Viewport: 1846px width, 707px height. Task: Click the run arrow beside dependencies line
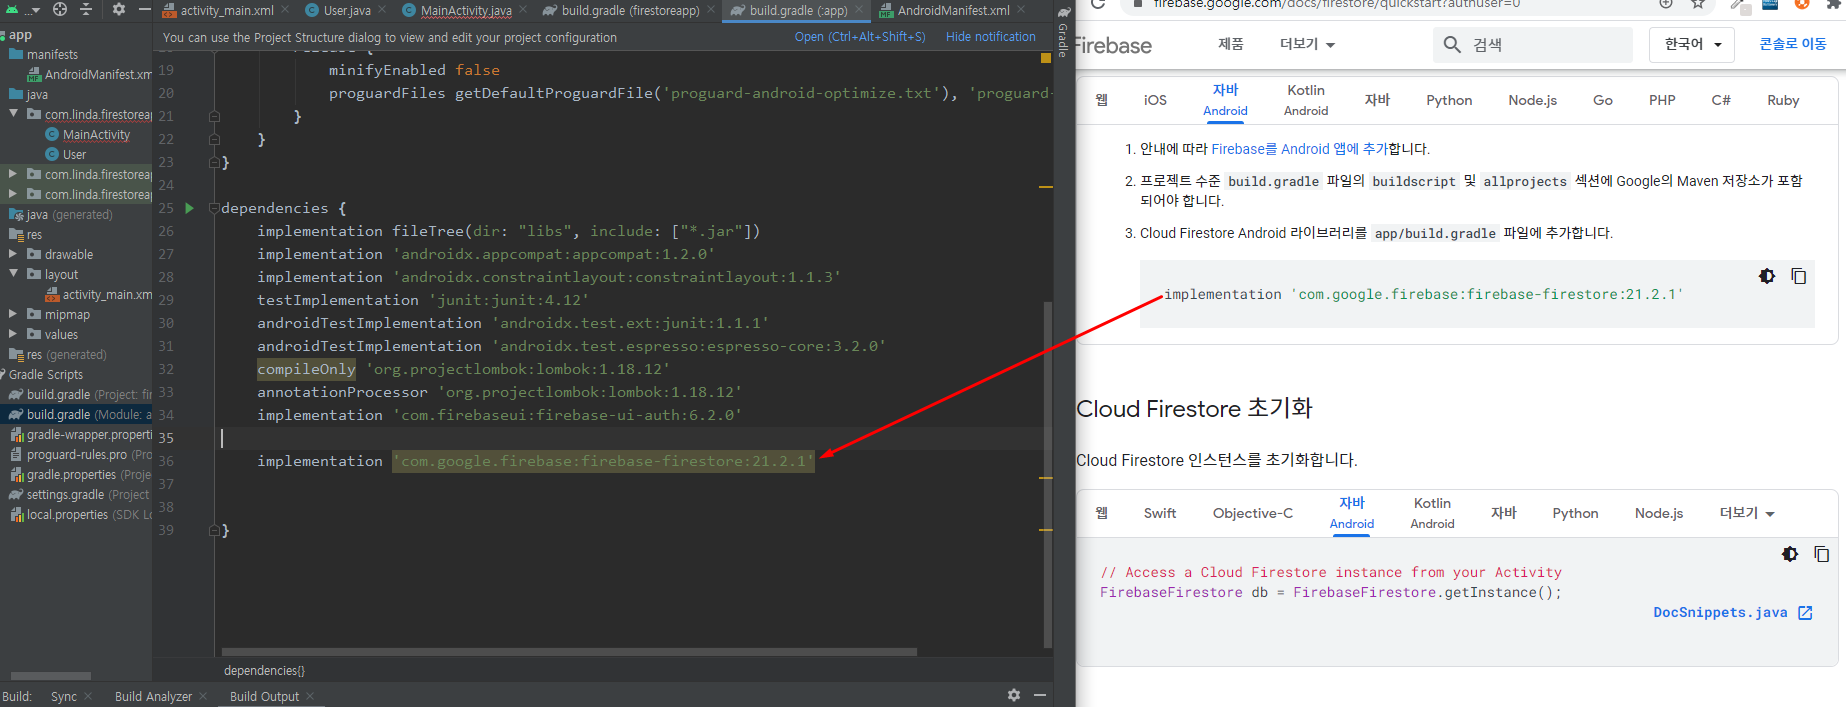click(x=189, y=208)
